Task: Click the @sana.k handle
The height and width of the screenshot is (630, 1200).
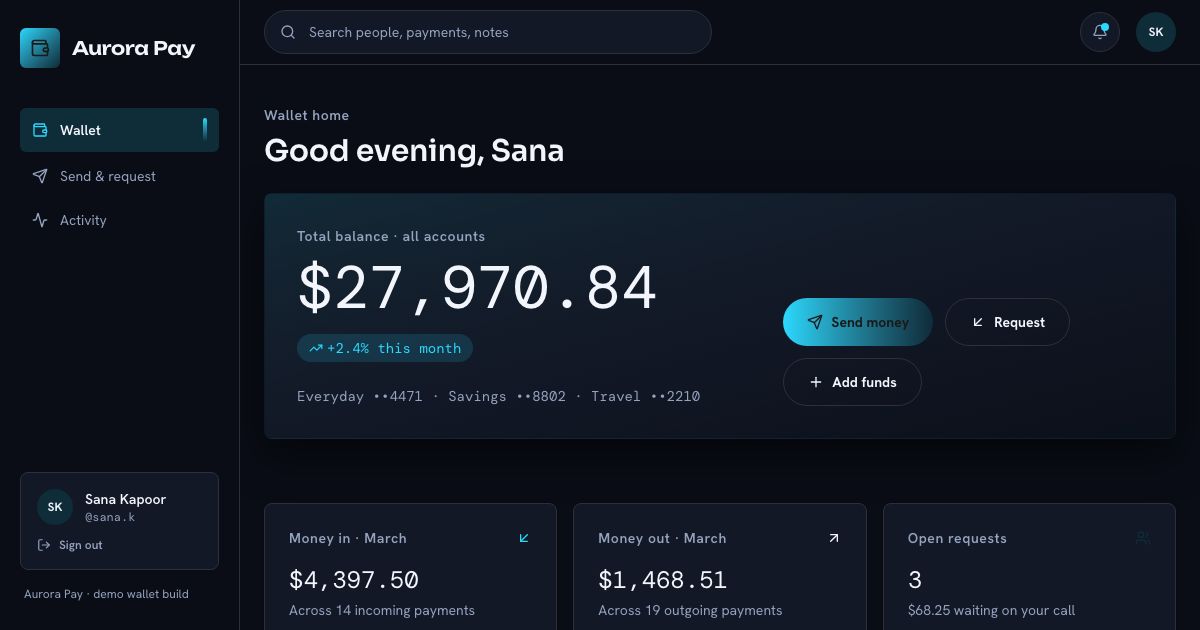Action: (110, 517)
